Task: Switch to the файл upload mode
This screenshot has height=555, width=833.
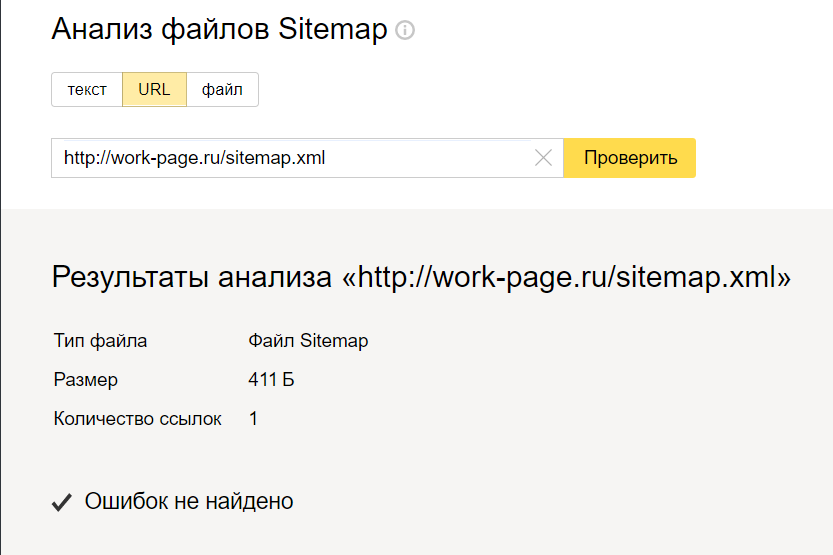Action: pyautogui.click(x=222, y=89)
